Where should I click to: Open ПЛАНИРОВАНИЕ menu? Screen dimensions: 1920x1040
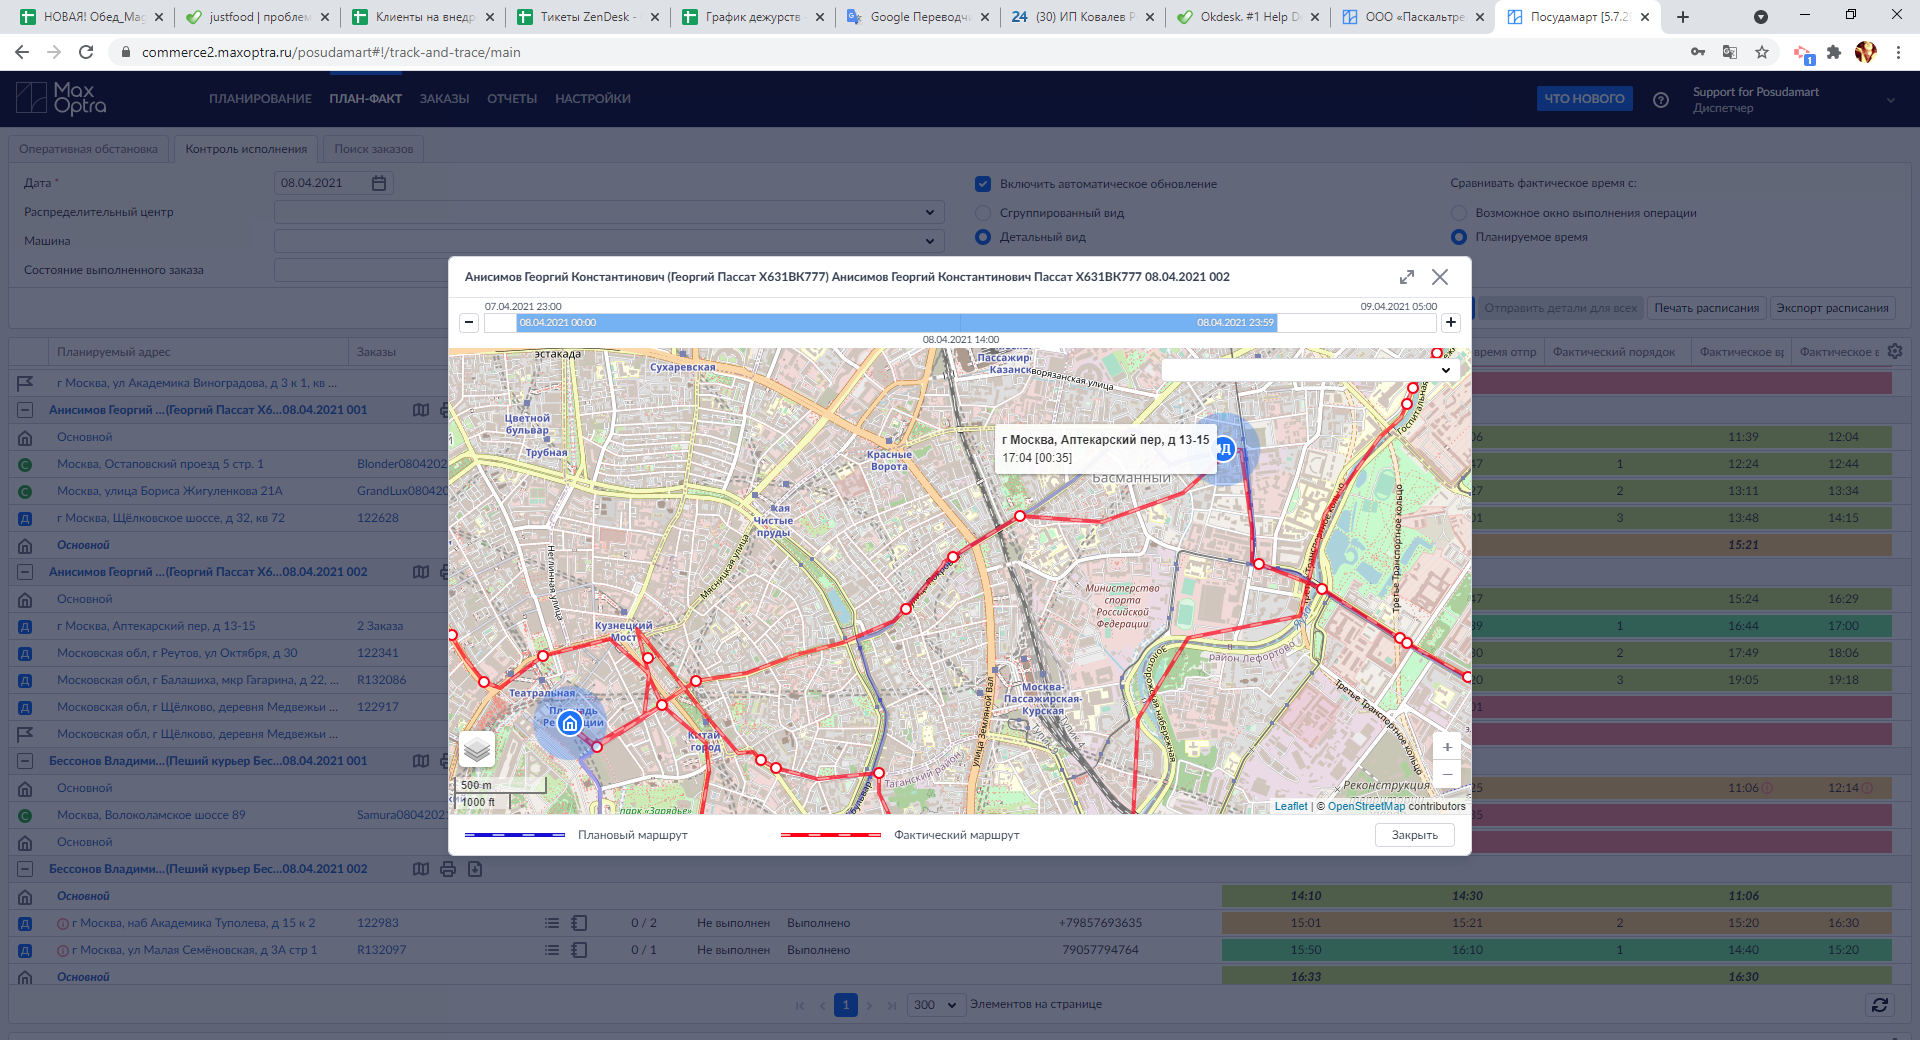tap(260, 99)
